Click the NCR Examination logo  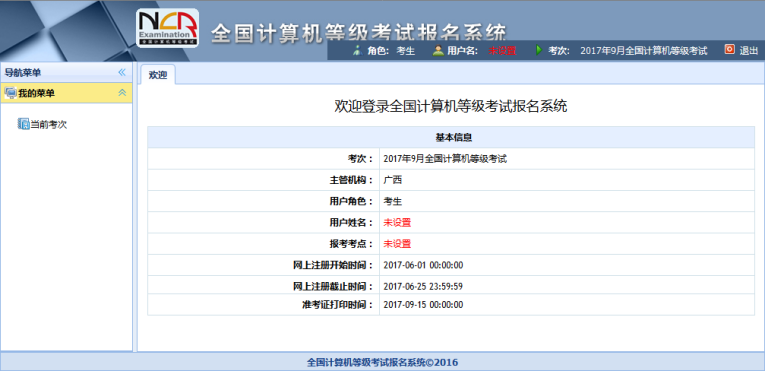coord(167,28)
